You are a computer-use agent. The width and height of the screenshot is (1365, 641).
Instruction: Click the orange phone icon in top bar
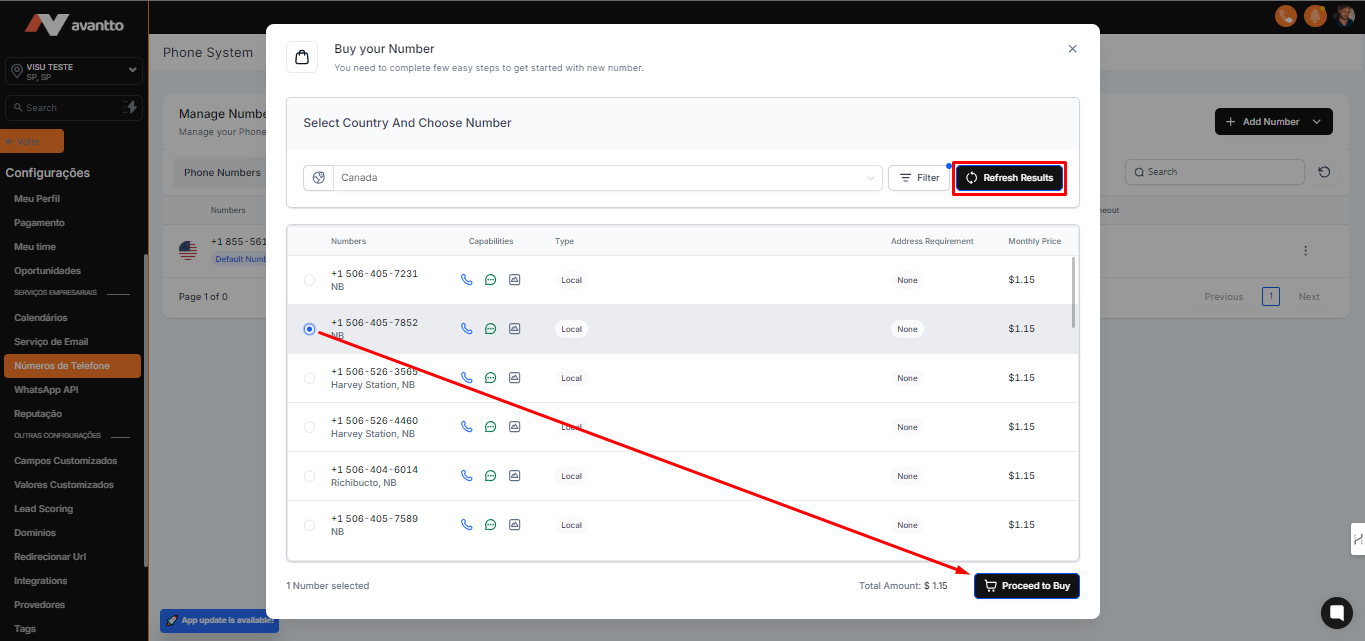click(1286, 16)
